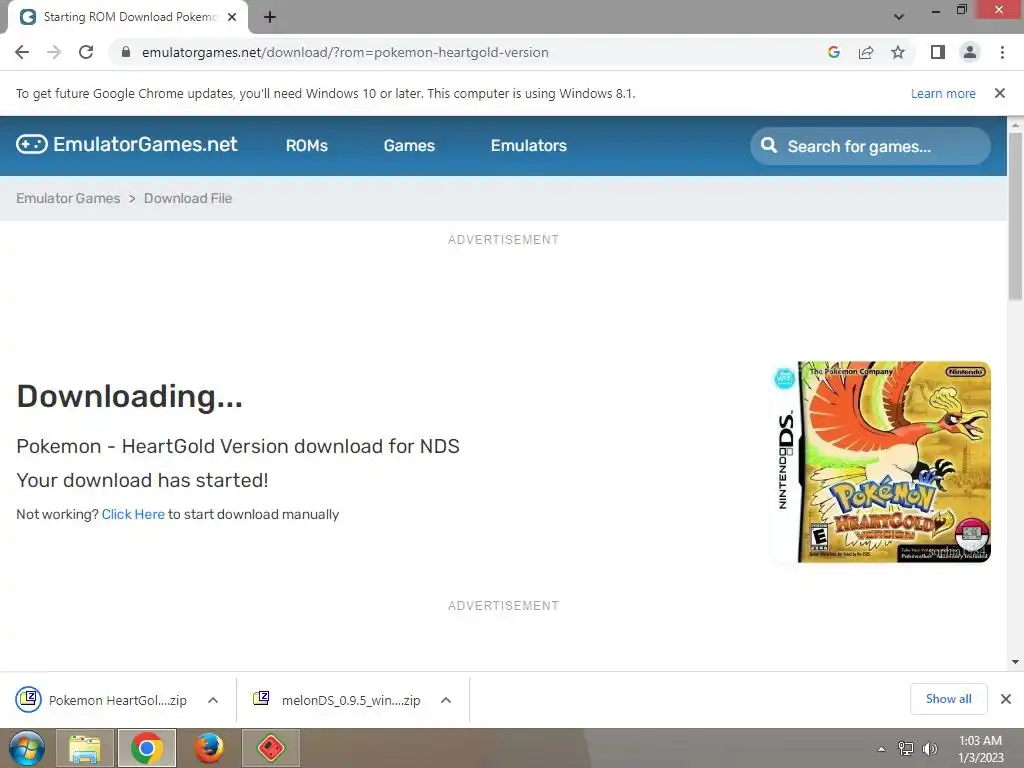The image size is (1024, 768).
Task: Reload the current page
Action: 86,52
